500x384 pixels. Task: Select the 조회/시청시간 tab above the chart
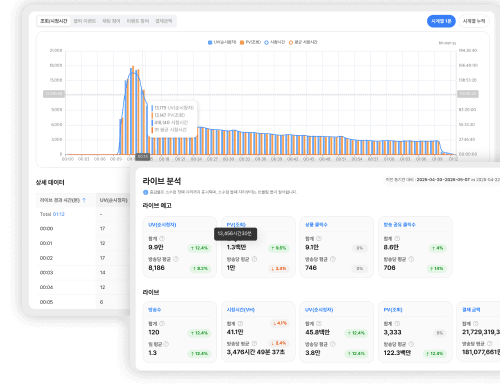(54, 21)
